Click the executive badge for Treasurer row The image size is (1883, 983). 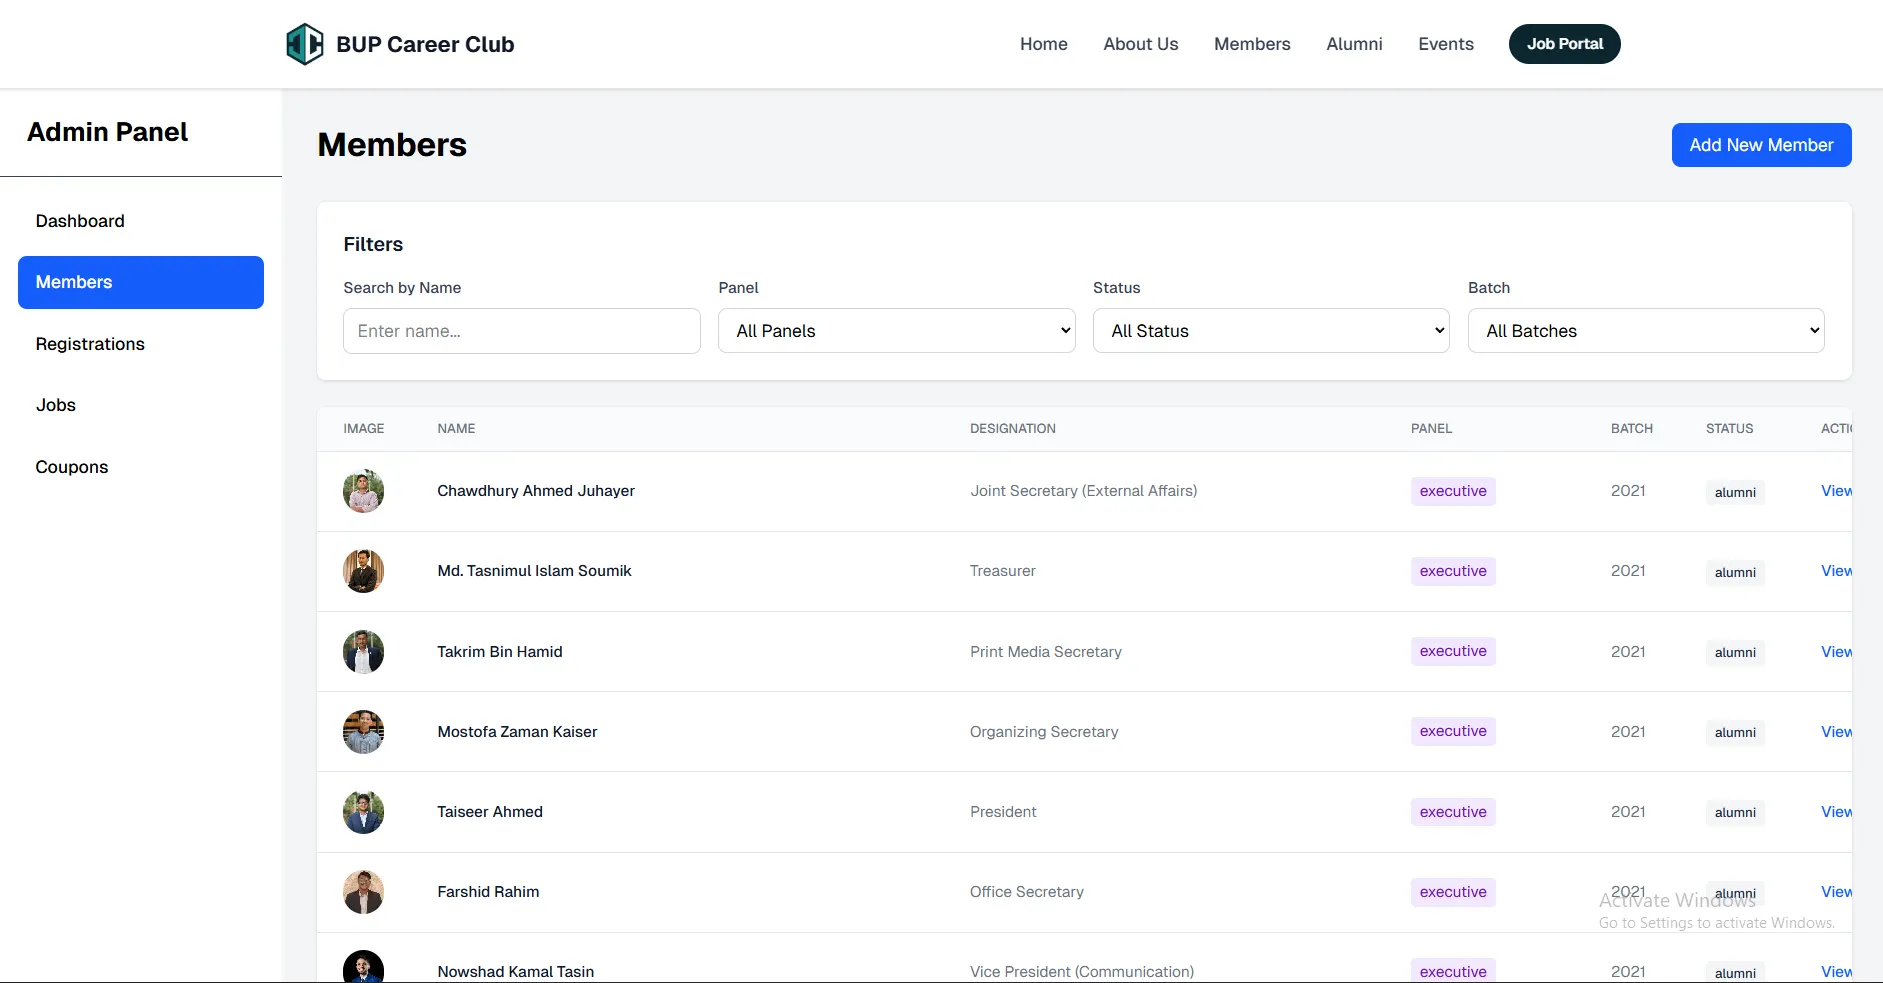[1452, 571]
